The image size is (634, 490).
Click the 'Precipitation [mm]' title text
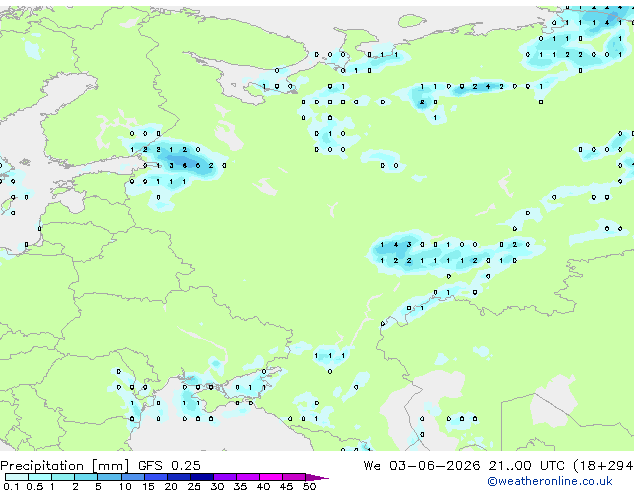pyautogui.click(x=64, y=466)
